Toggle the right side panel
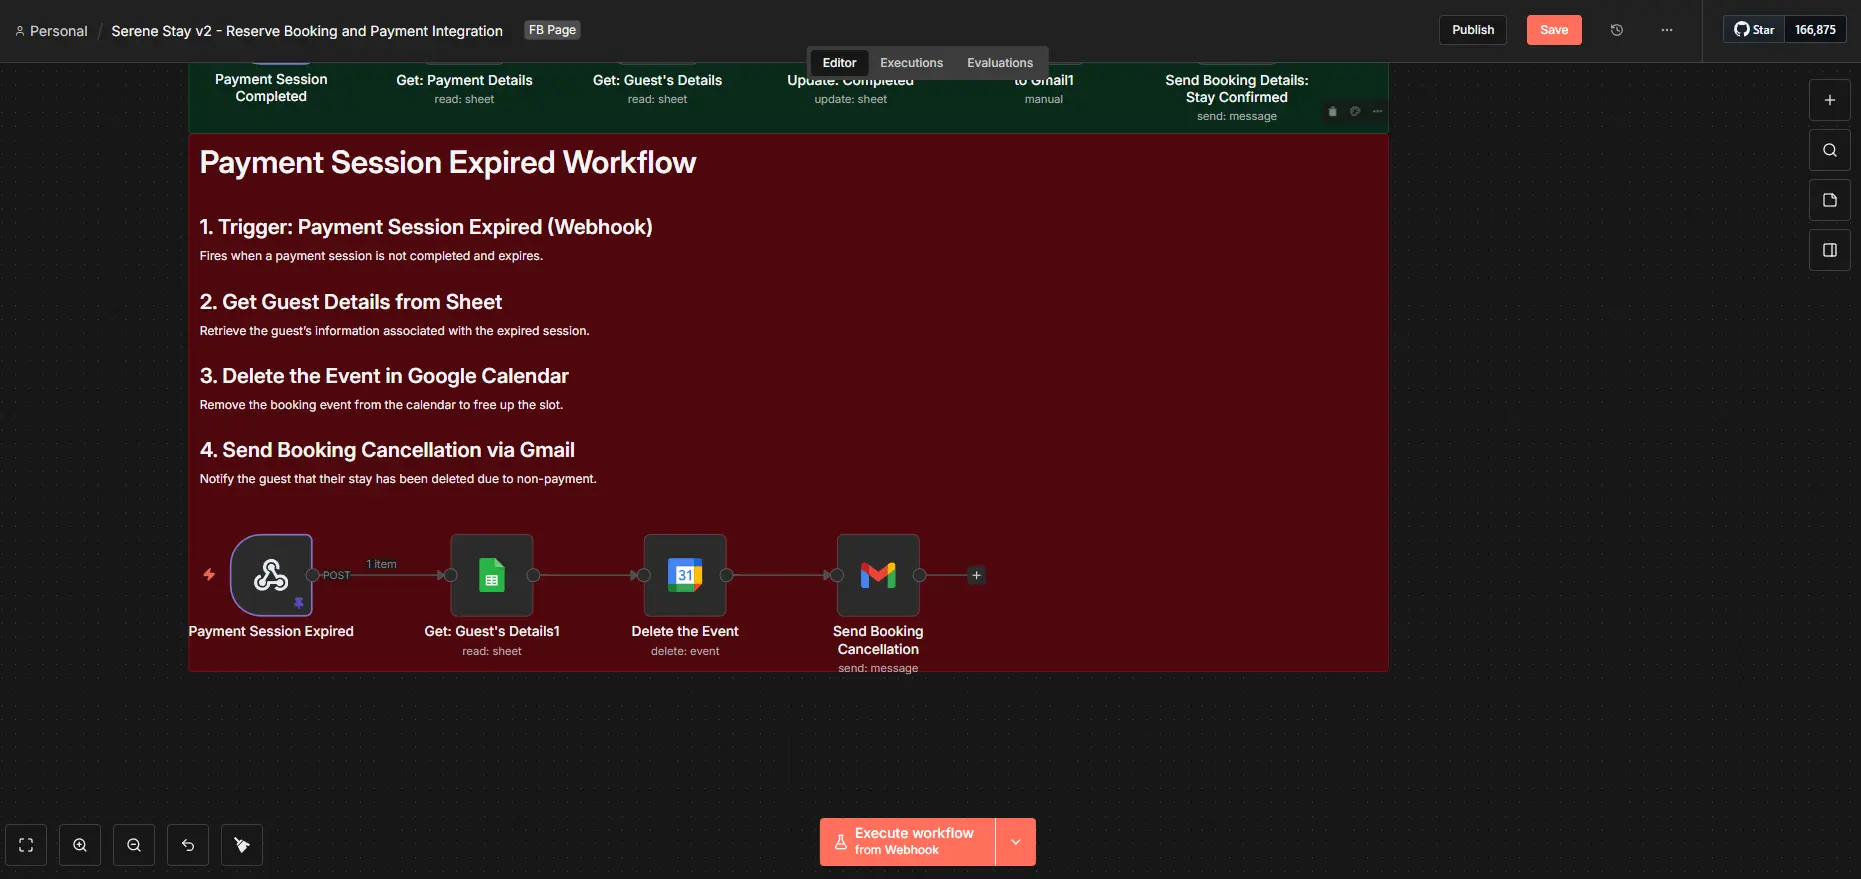The width and height of the screenshot is (1861, 879). (1829, 250)
